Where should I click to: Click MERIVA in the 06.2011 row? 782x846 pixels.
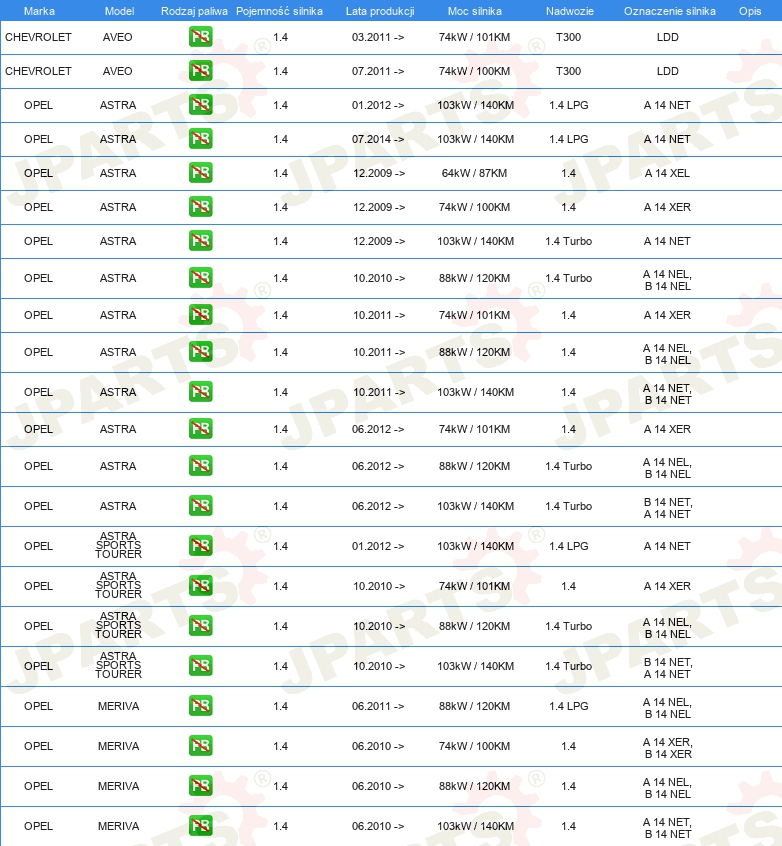coord(119,706)
